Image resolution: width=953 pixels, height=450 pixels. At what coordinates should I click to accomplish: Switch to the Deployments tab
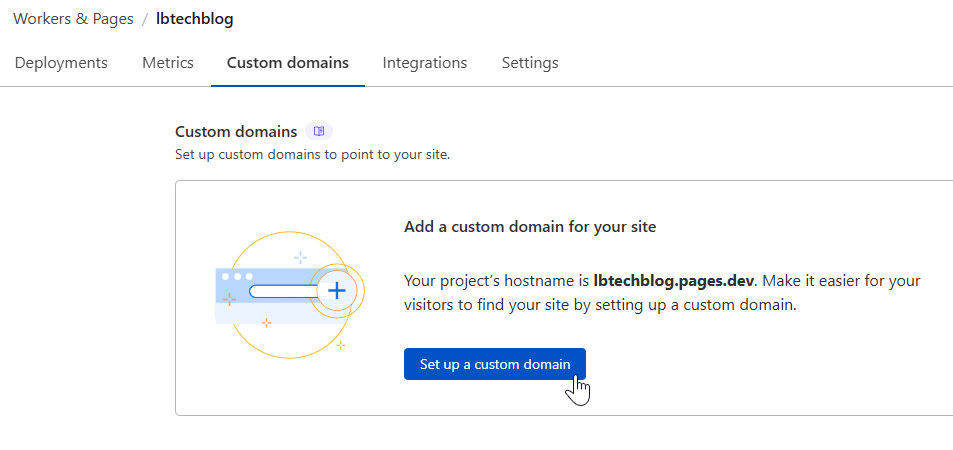(61, 63)
